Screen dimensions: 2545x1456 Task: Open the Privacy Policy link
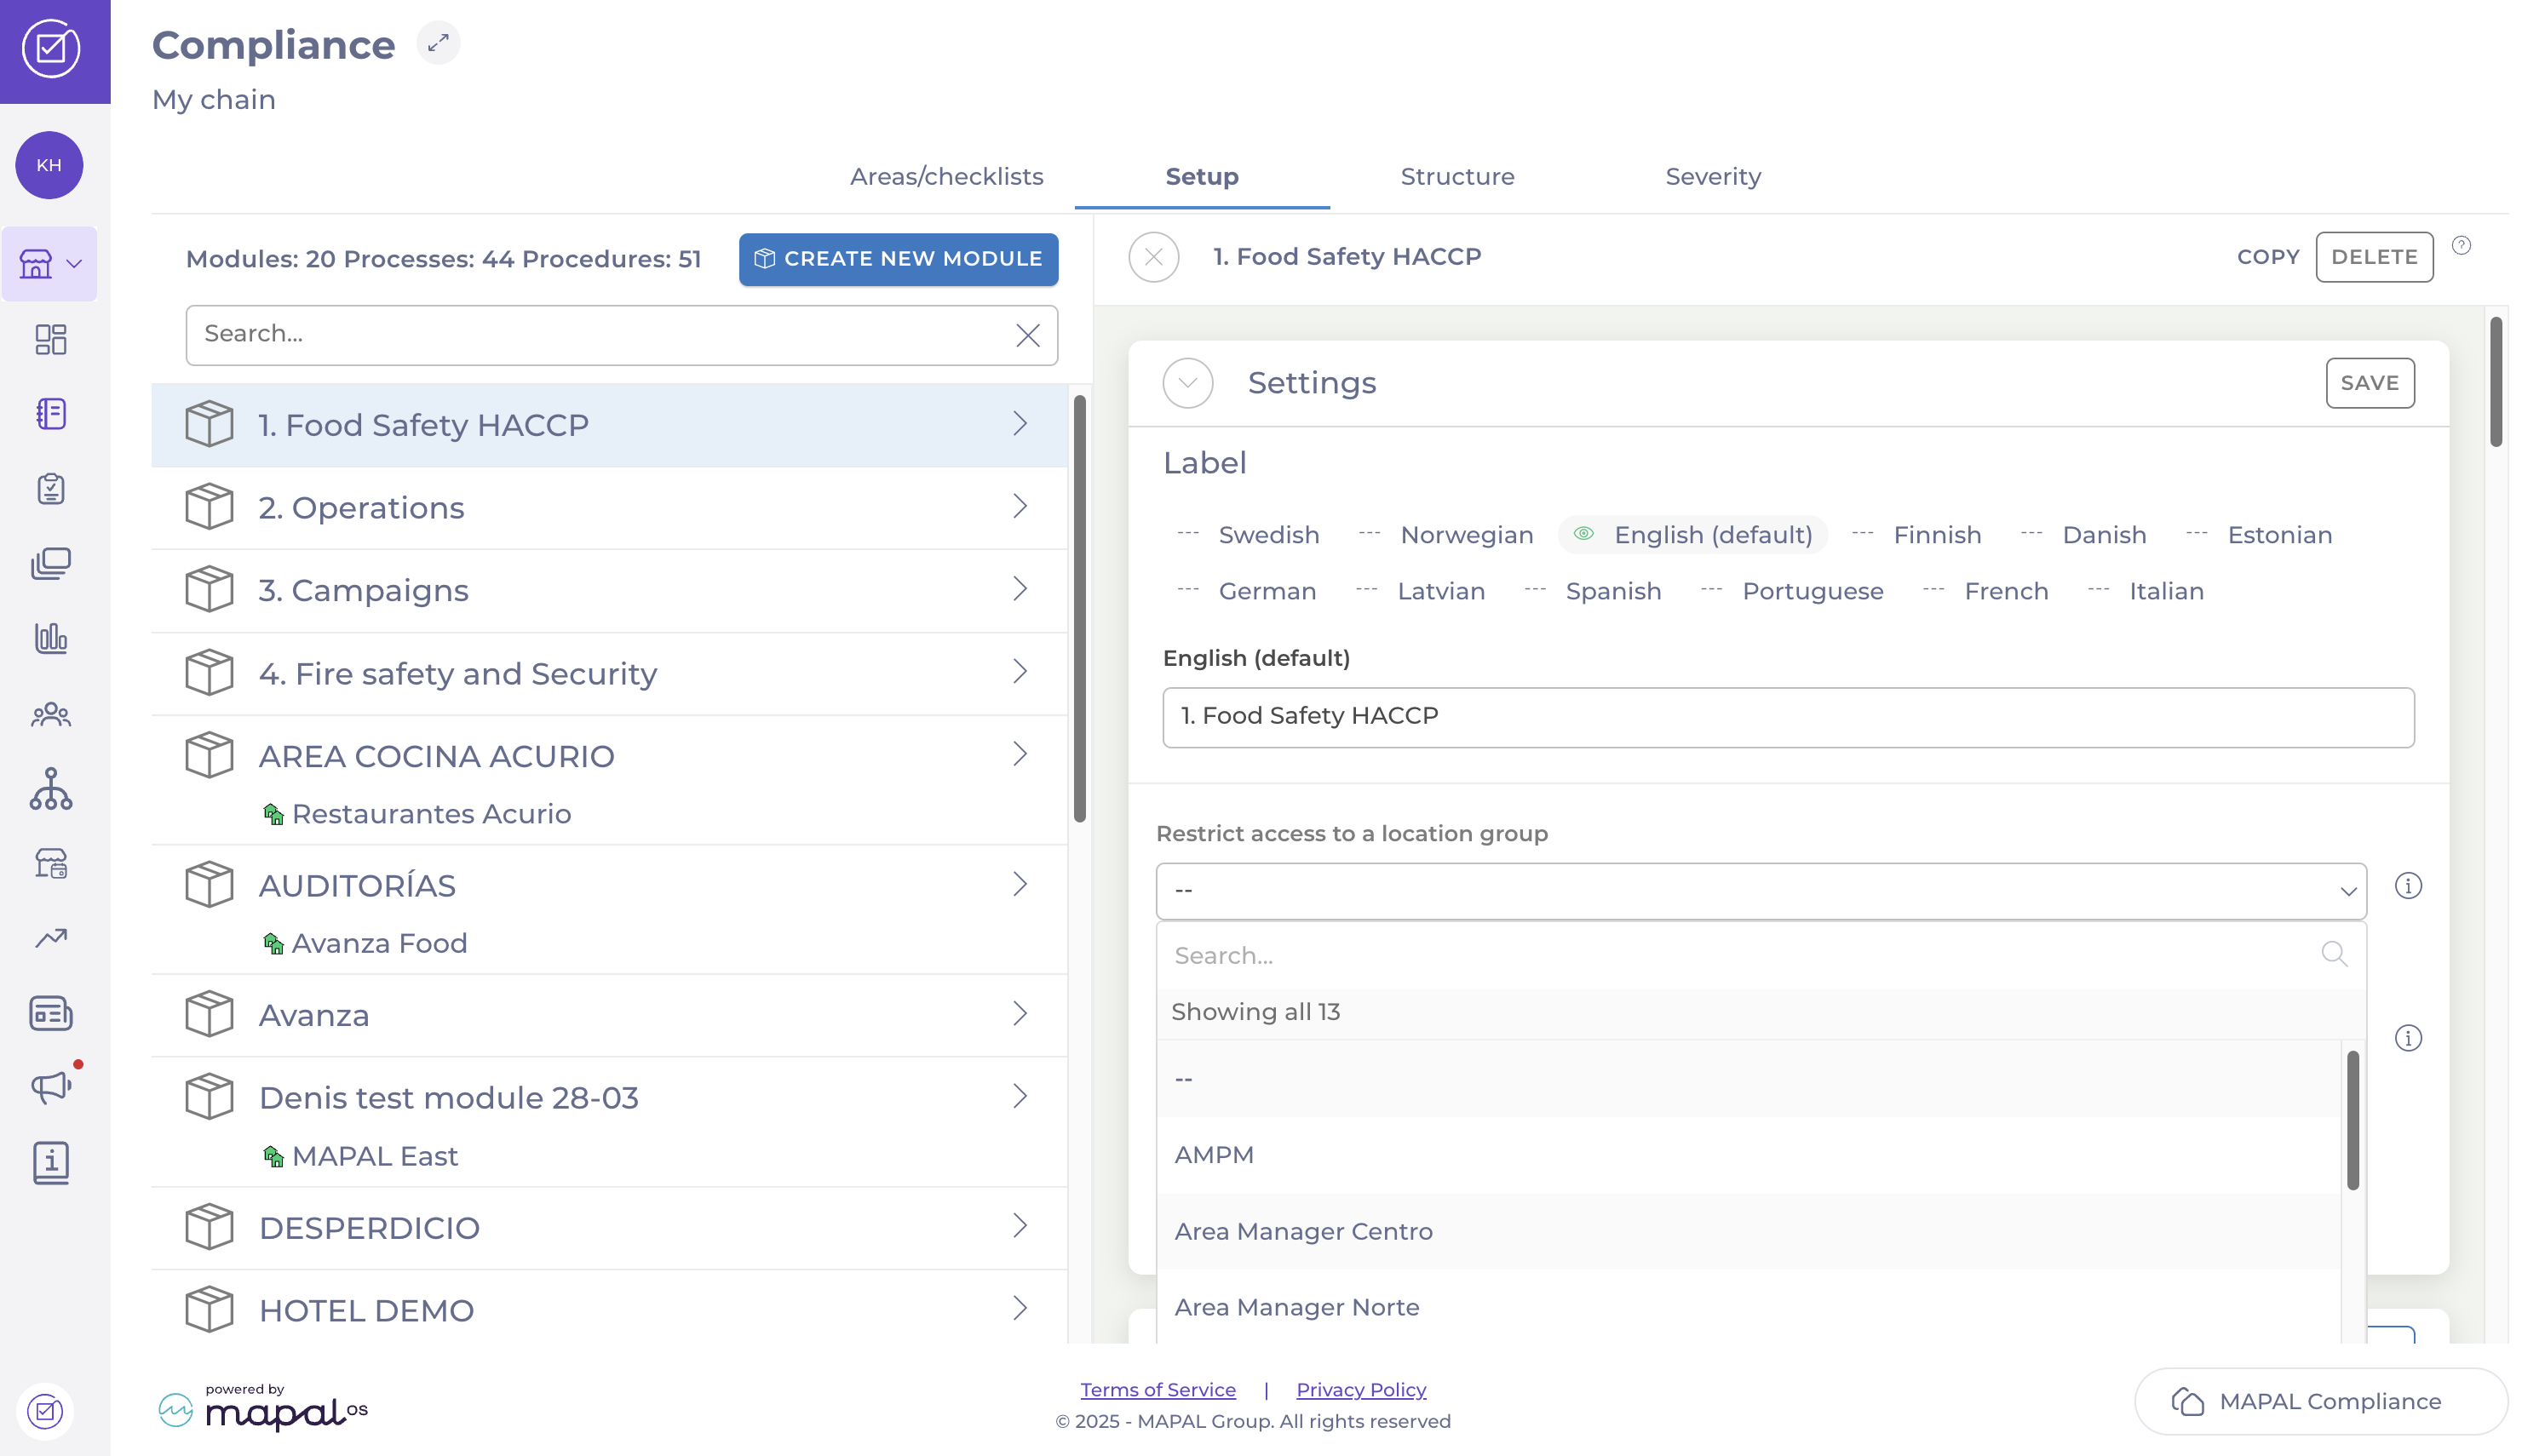tap(1360, 1389)
